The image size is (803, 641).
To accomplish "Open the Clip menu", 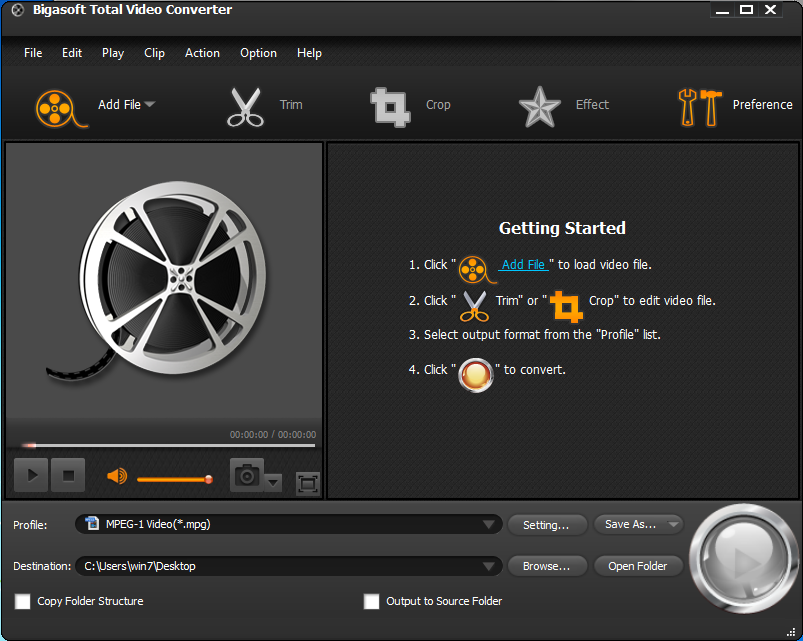I will [154, 53].
